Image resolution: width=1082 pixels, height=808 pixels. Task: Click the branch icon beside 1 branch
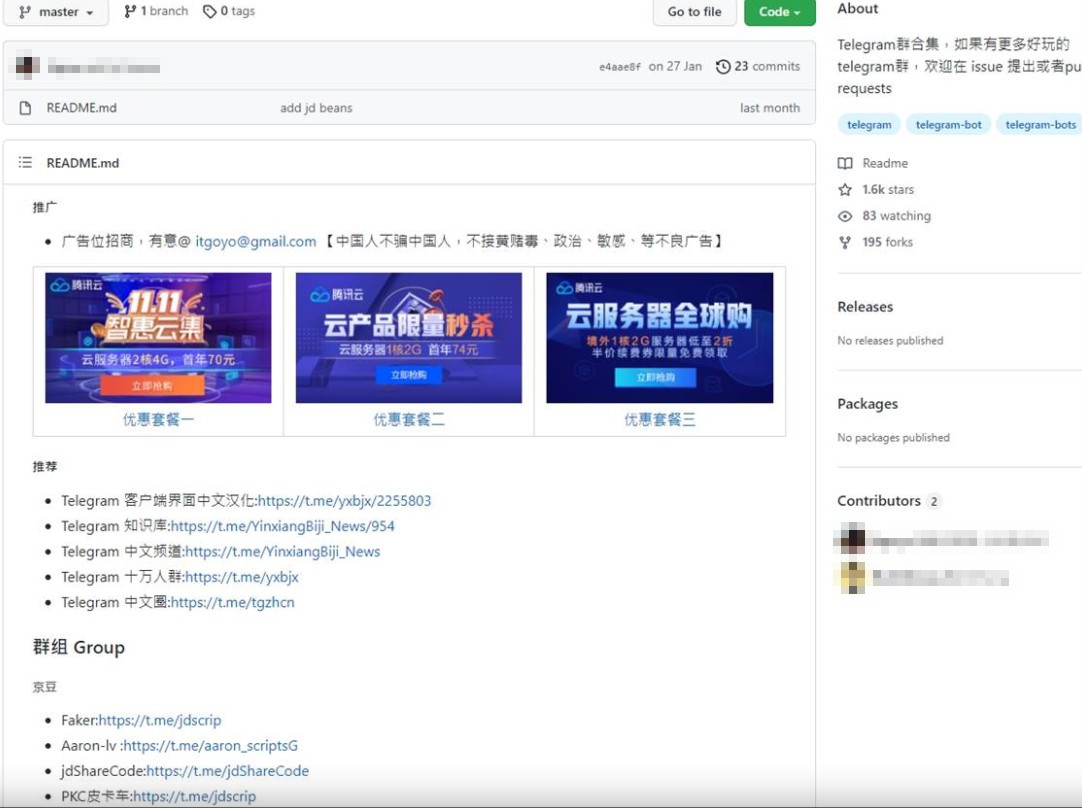(130, 11)
